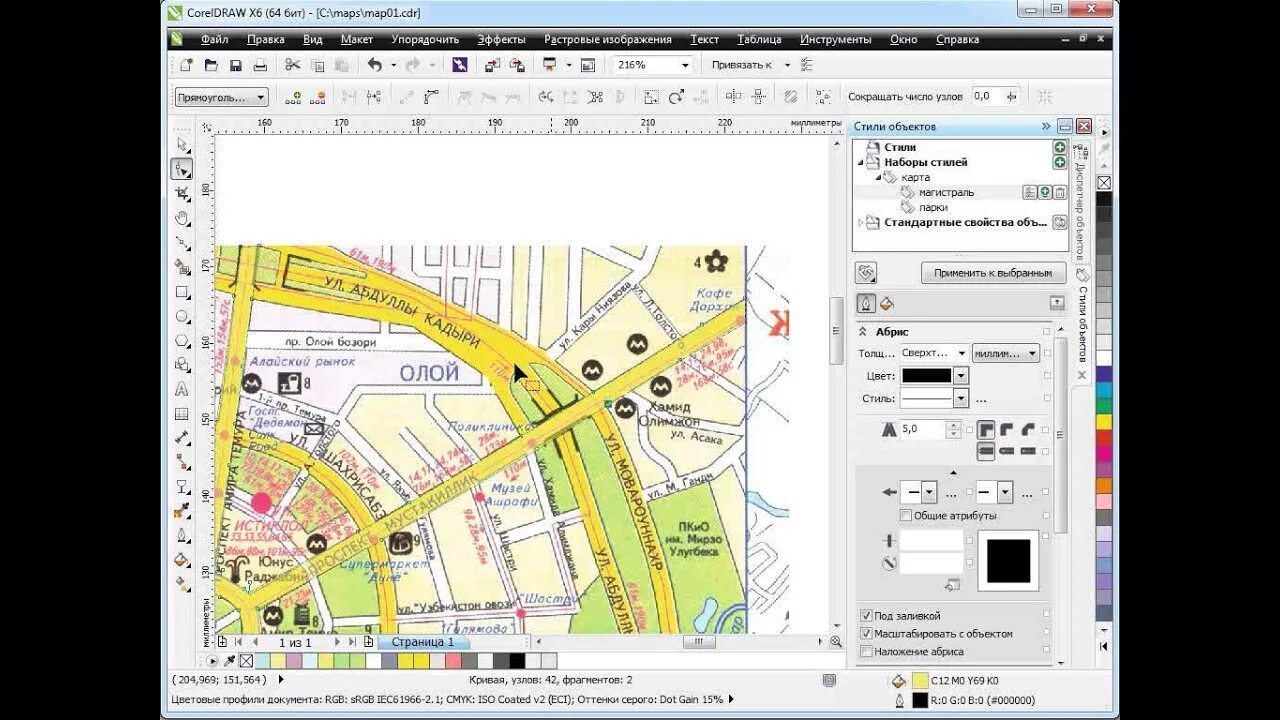The image size is (1280, 720).
Task: Open the Прямоуголь... selection mode dropdown
Action: pyautogui.click(x=261, y=97)
